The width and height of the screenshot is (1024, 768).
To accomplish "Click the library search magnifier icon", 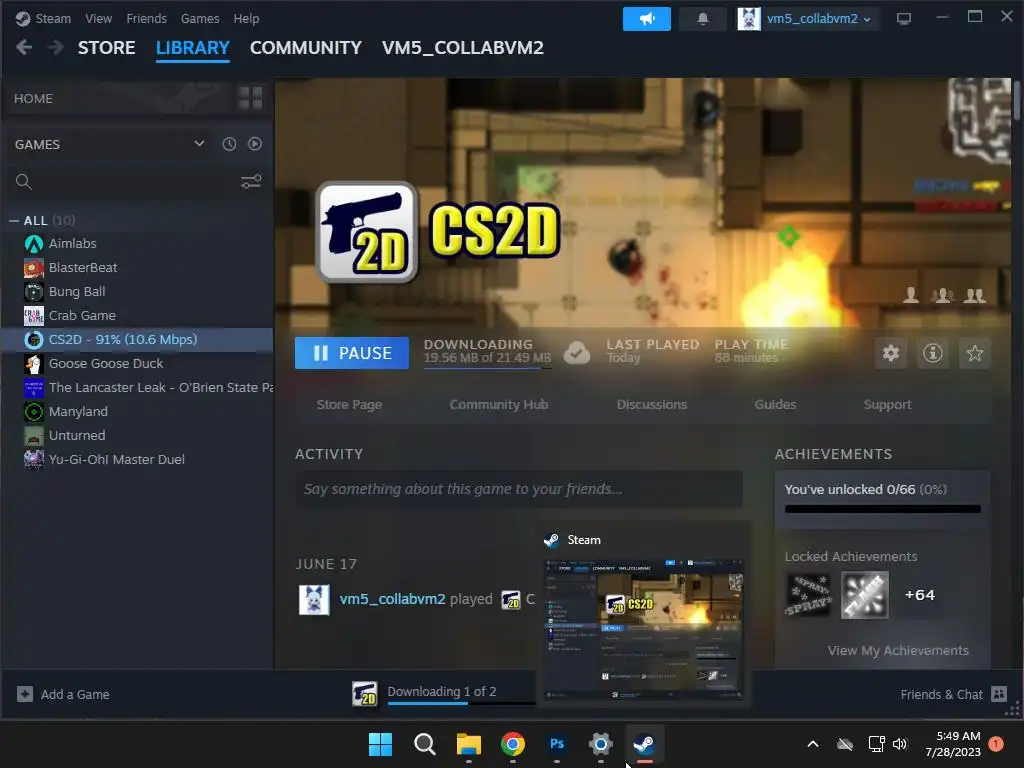I will pyautogui.click(x=24, y=182).
